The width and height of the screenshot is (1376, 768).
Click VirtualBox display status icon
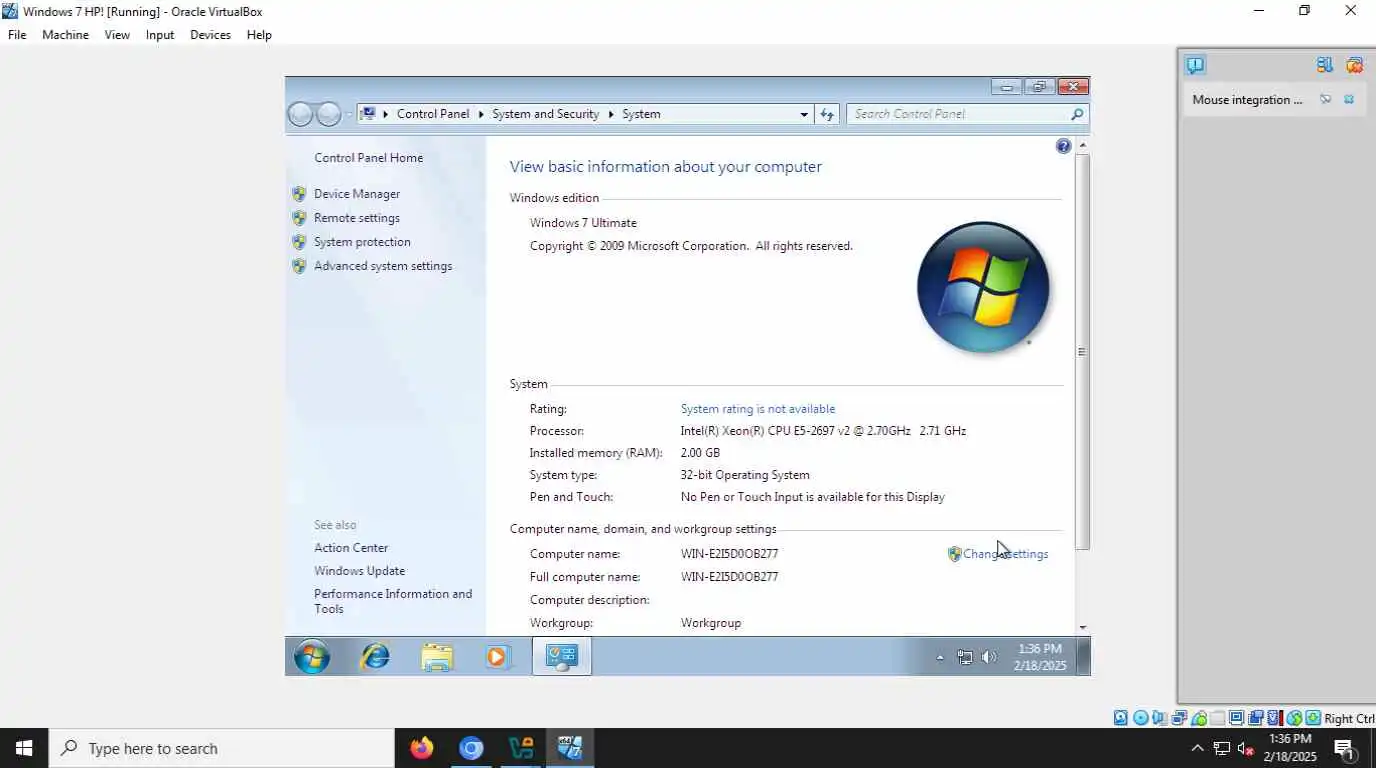click(1236, 718)
